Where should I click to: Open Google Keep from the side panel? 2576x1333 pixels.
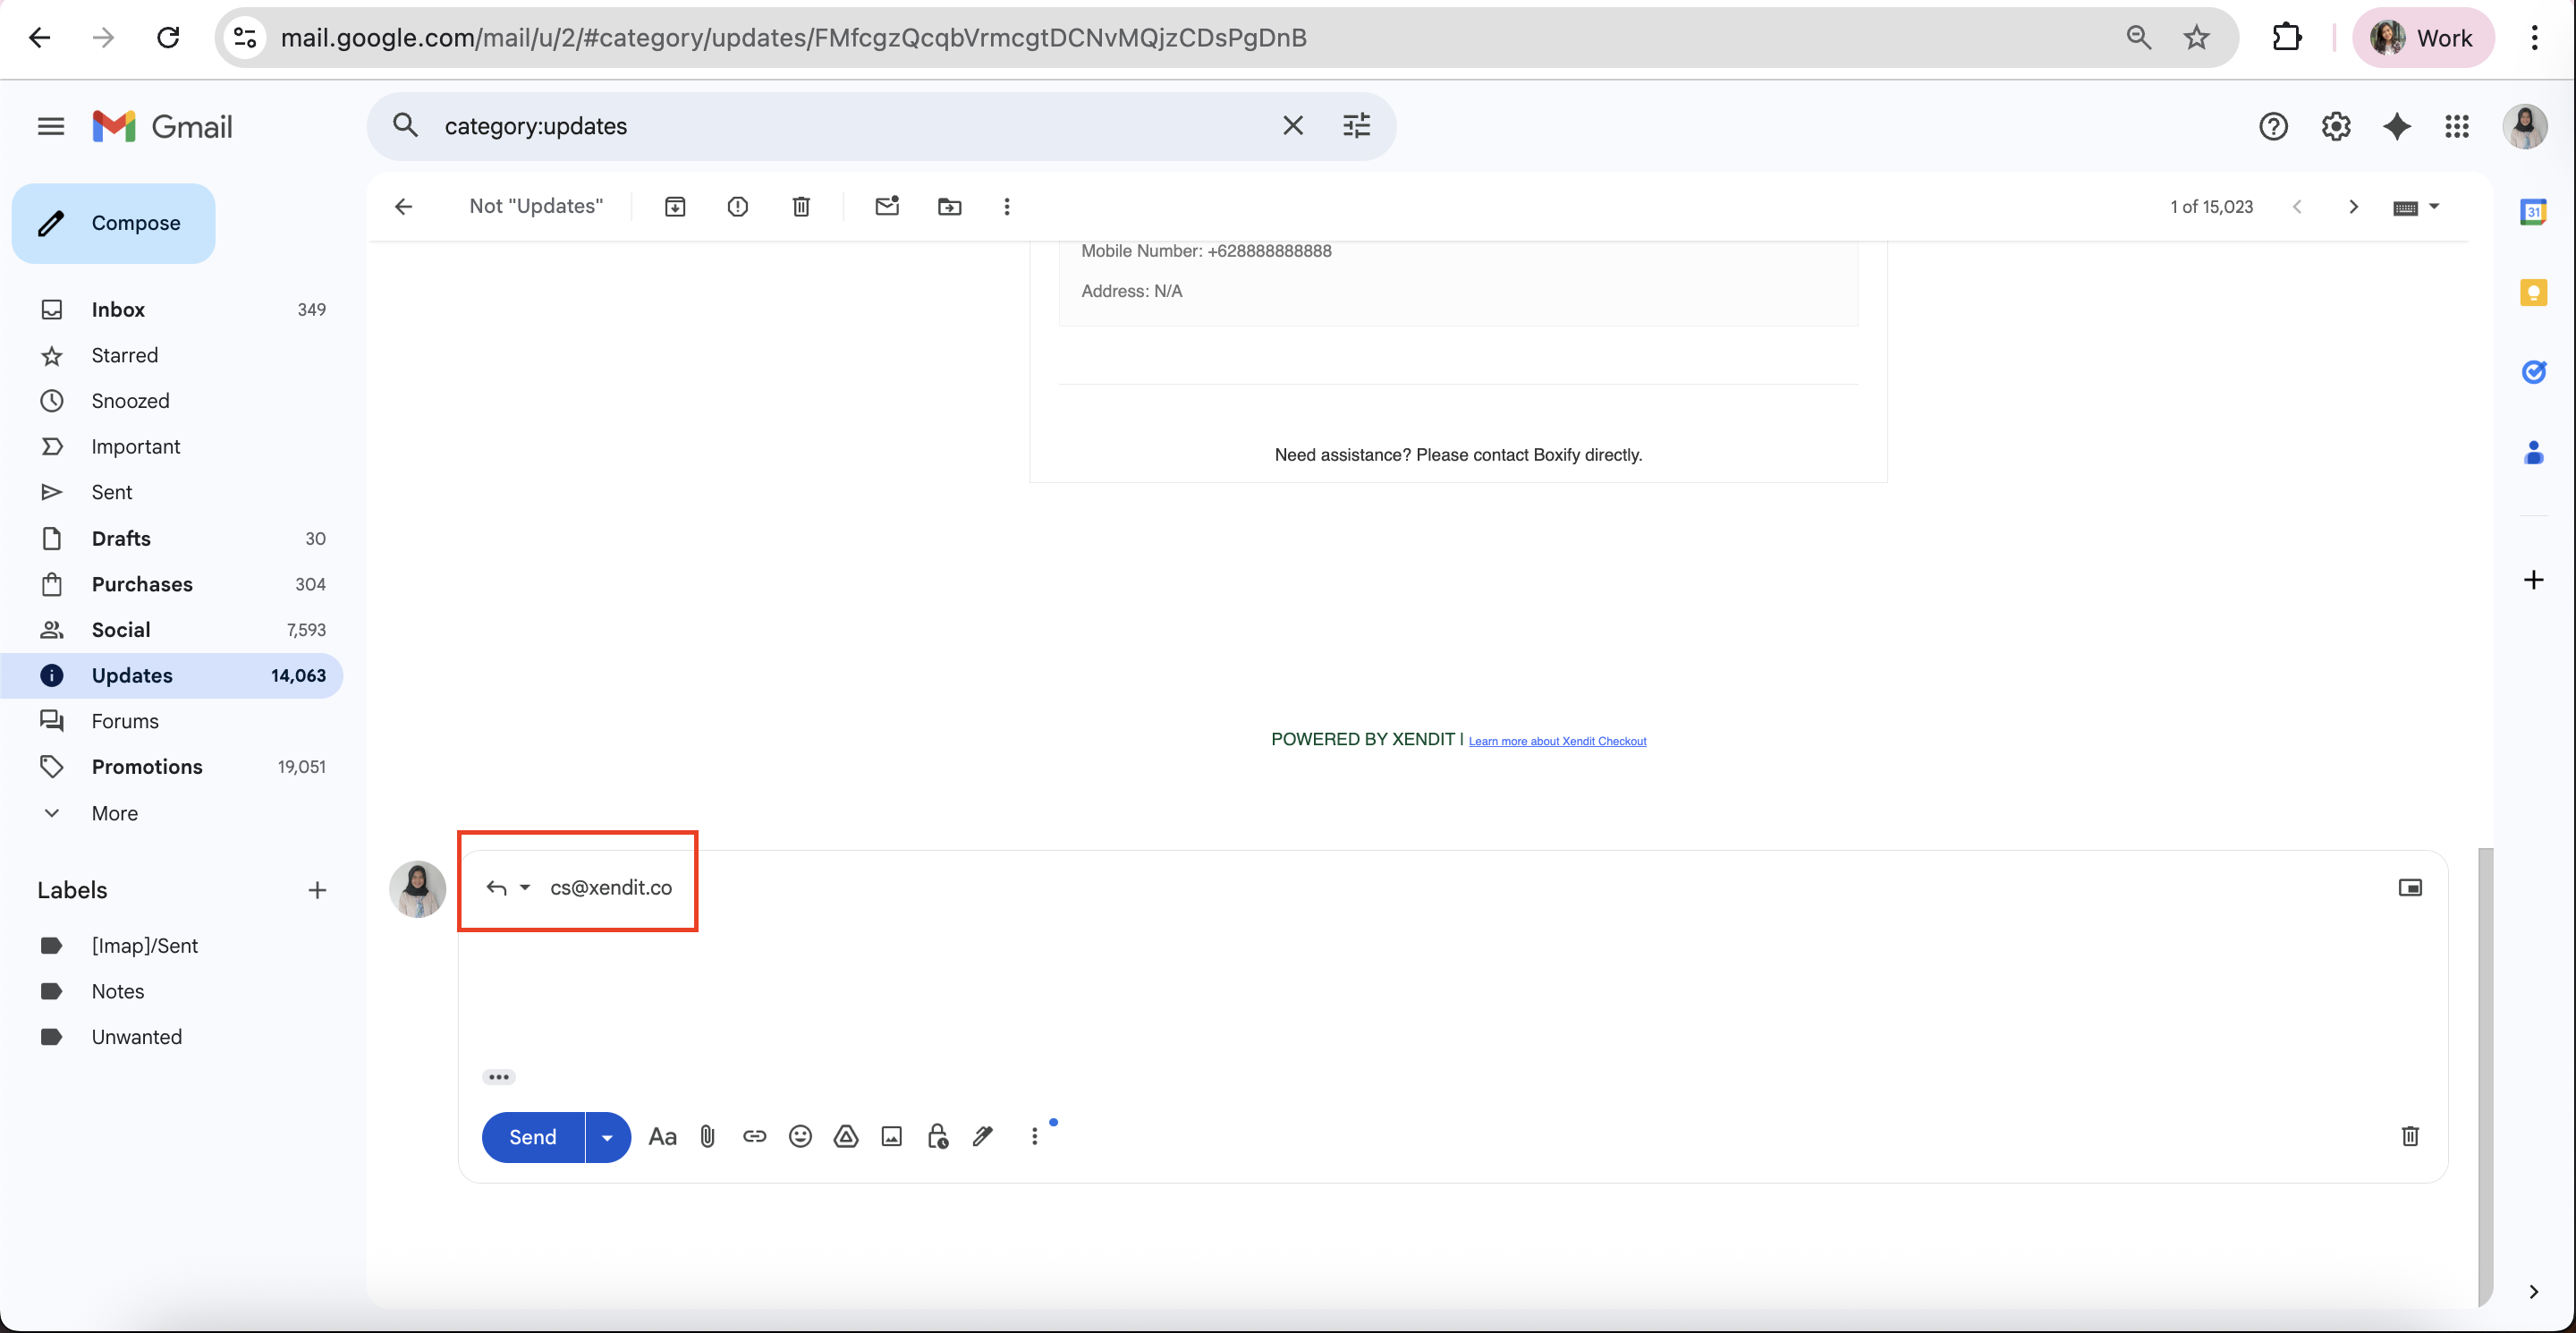point(2534,292)
